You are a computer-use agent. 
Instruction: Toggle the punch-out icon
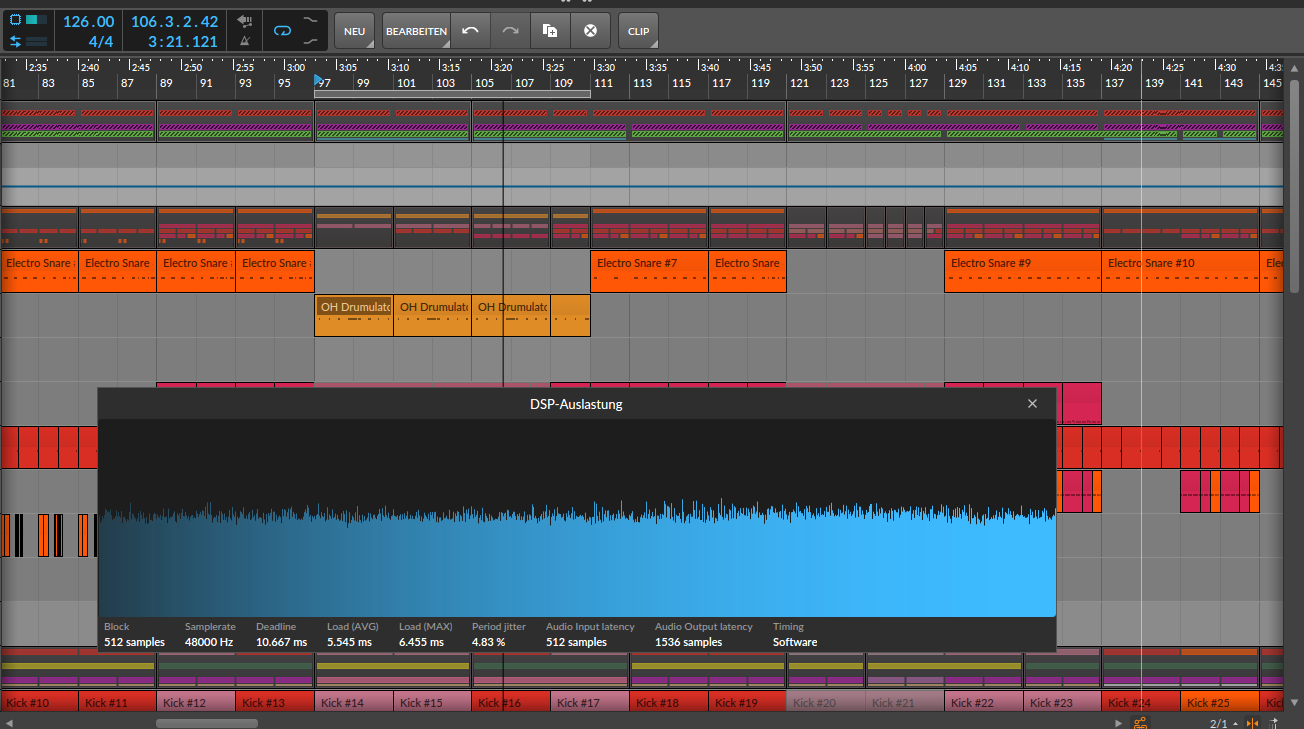[312, 41]
